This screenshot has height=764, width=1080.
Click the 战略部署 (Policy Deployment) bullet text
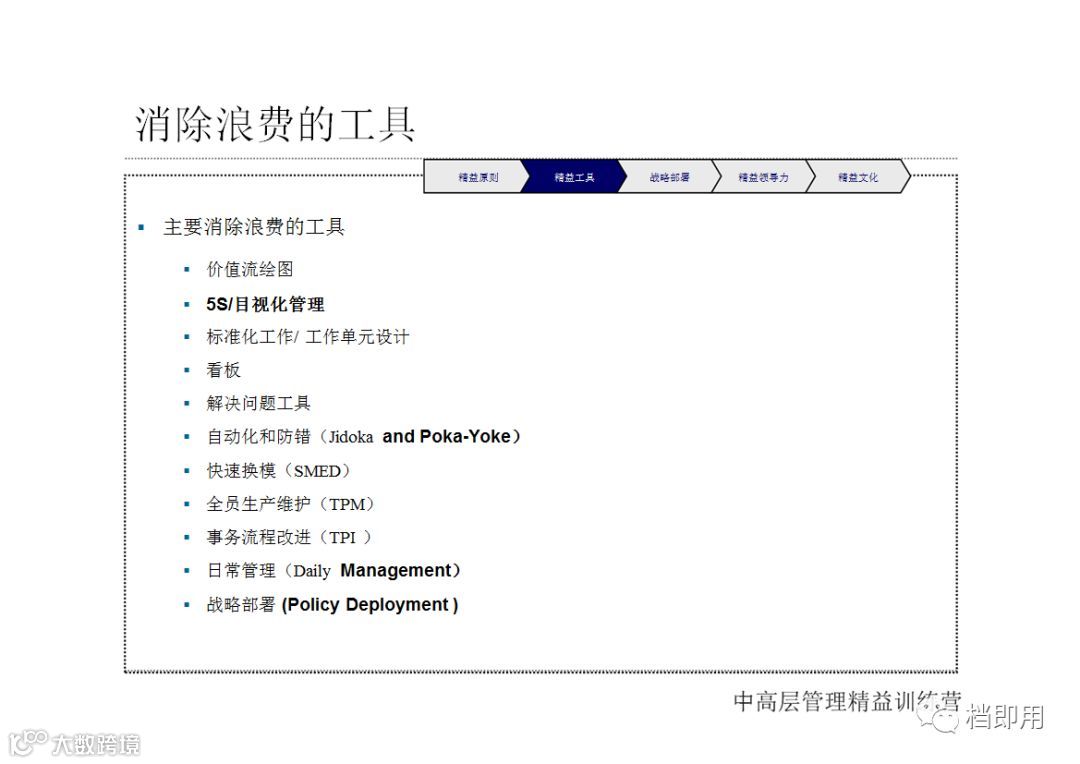click(332, 605)
